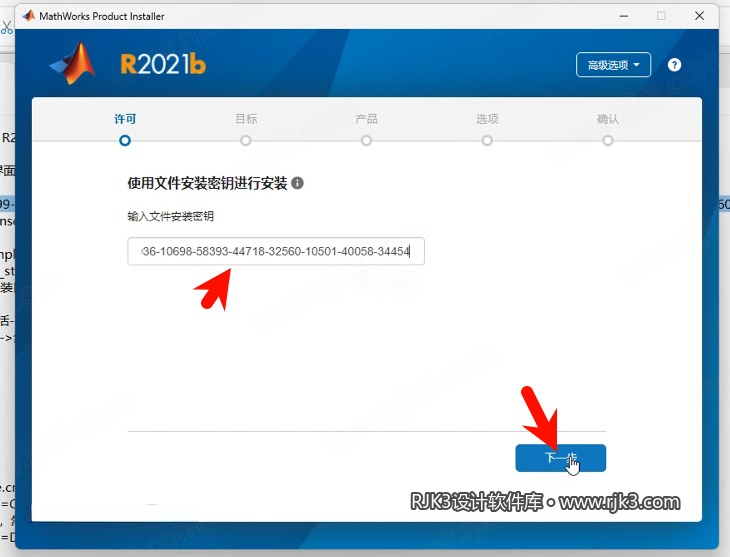Click the MathWorks icon in the title bar
Image resolution: width=730 pixels, height=557 pixels.
tap(29, 16)
